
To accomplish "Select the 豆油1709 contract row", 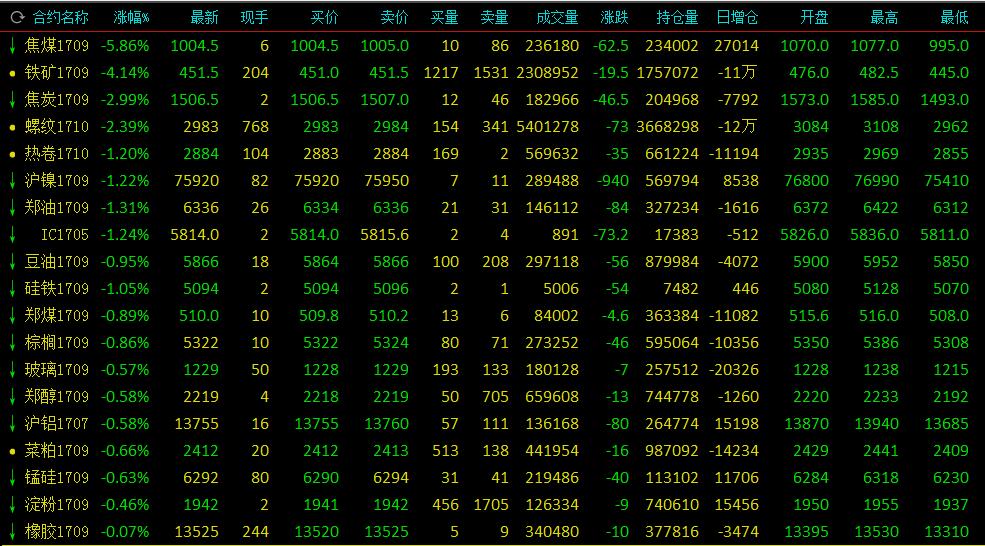I will click(x=492, y=261).
